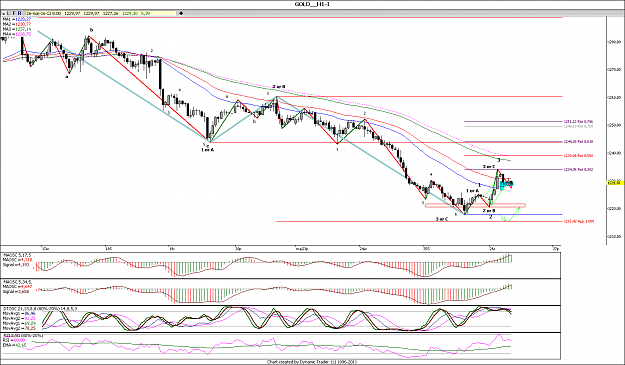Click the light red support zone rectangle

coord(476,206)
